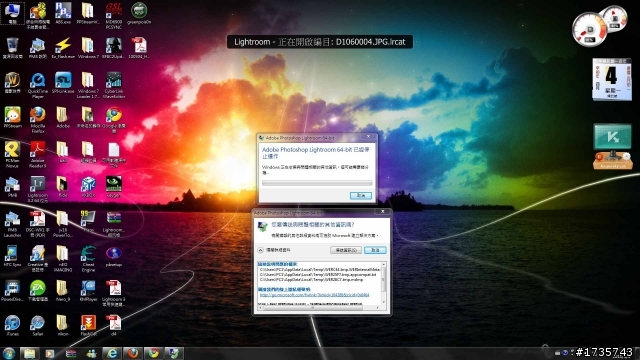Screen dimensions: 640x360
Task: Select the QuickTime Player shortcut
Action: point(38,85)
